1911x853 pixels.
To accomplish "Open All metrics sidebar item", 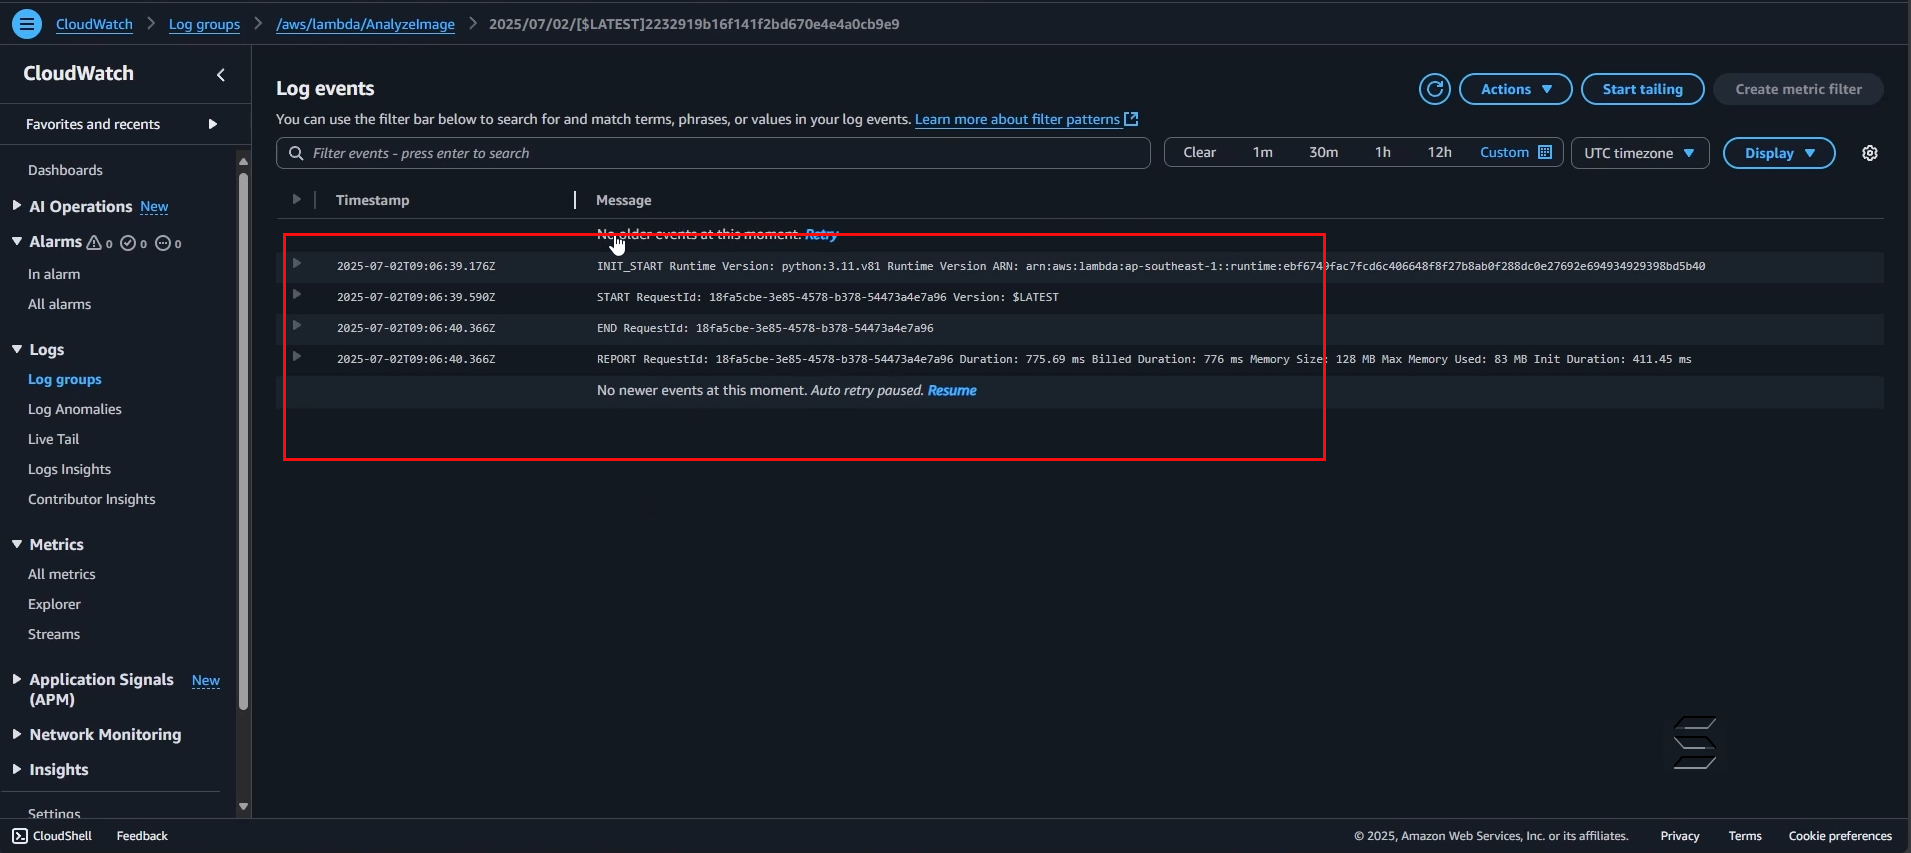I will [x=62, y=574].
